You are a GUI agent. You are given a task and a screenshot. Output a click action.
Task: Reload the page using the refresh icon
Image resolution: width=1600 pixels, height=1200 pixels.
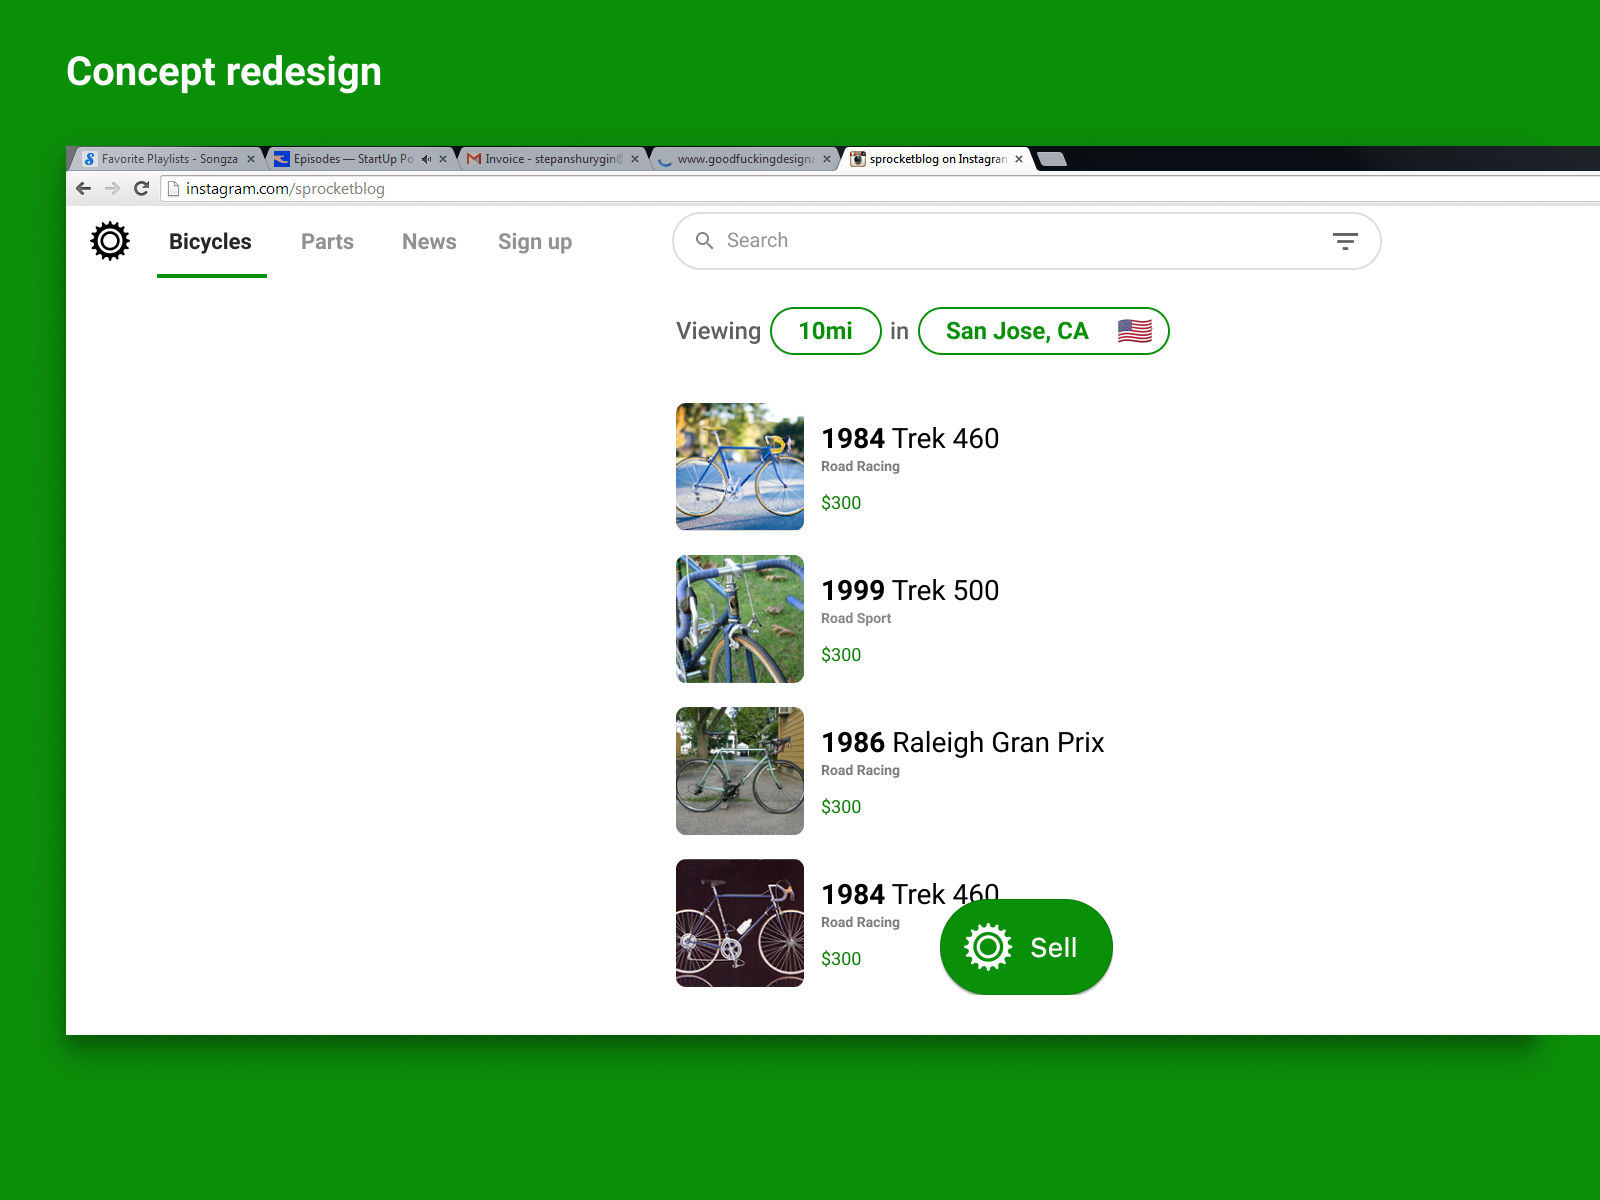(x=142, y=188)
